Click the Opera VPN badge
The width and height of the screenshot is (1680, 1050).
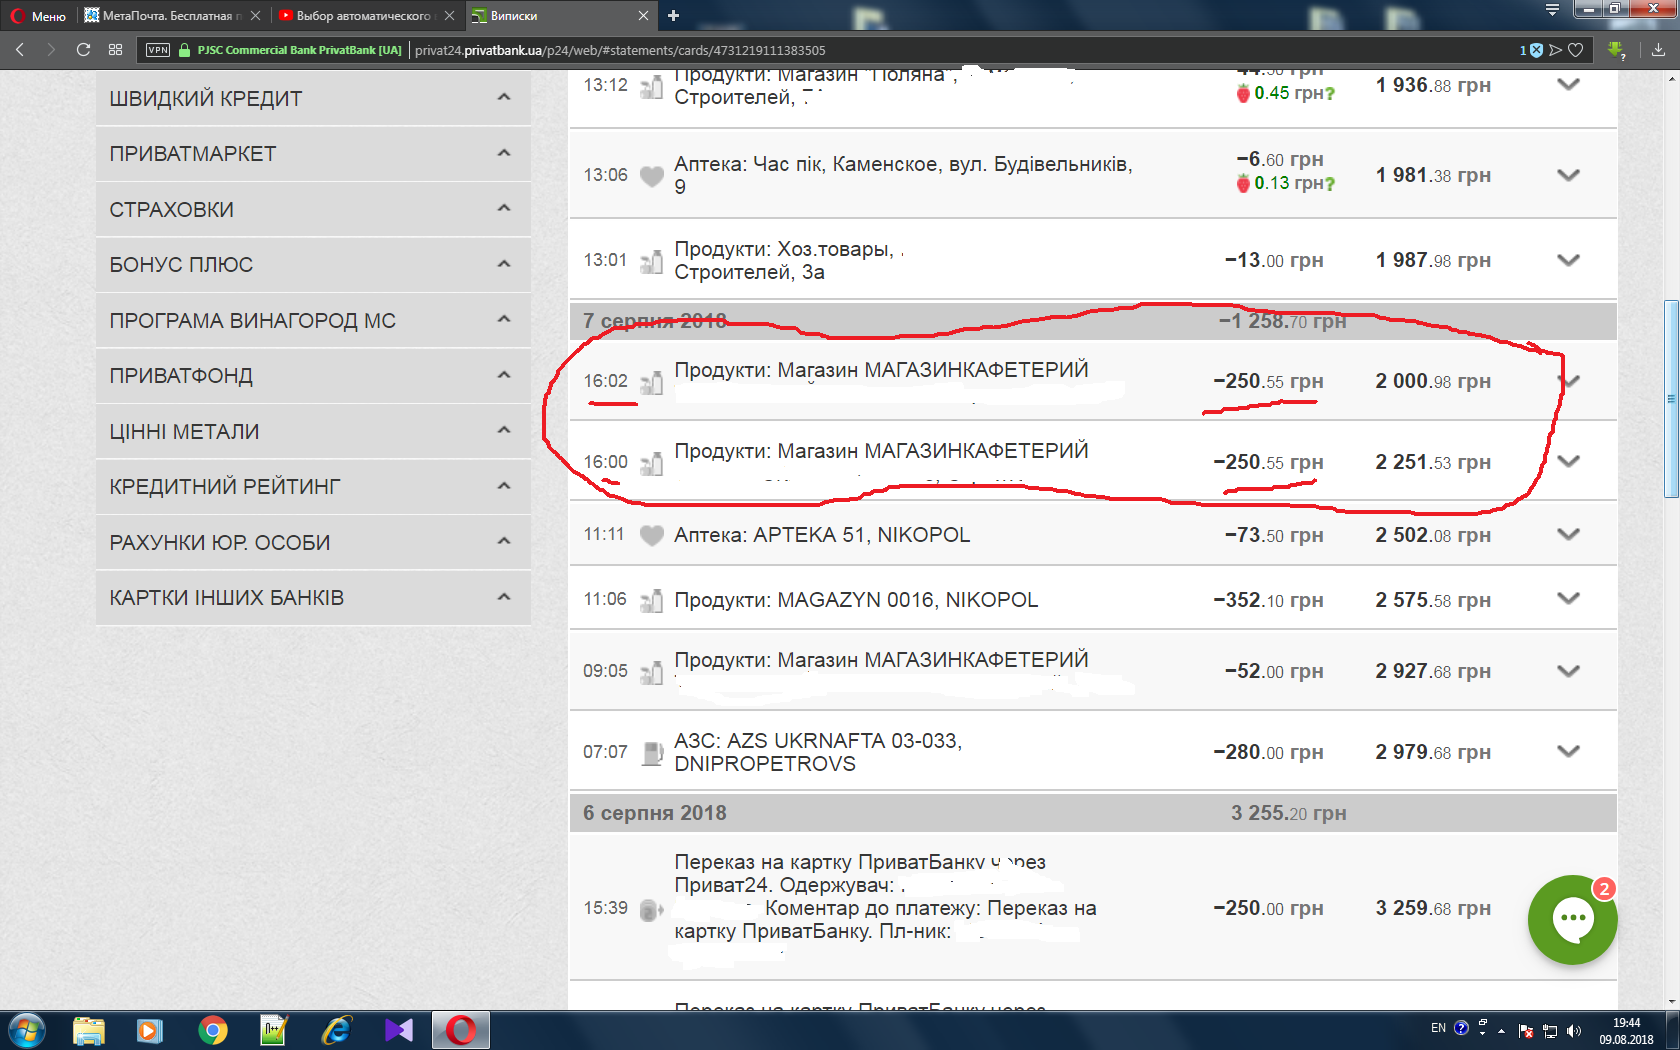158,50
